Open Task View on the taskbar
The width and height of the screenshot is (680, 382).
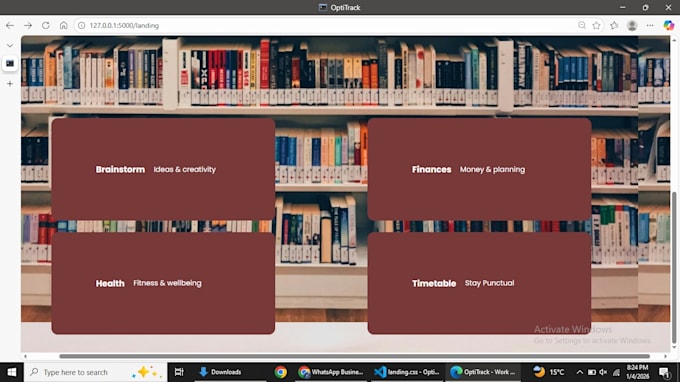tap(179, 372)
